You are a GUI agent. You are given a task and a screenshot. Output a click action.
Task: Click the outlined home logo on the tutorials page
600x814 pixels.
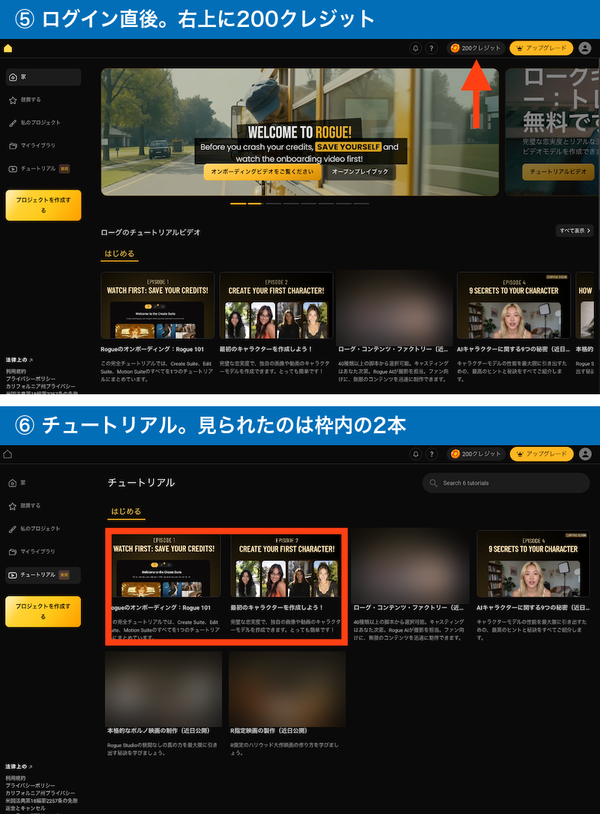coord(8,454)
